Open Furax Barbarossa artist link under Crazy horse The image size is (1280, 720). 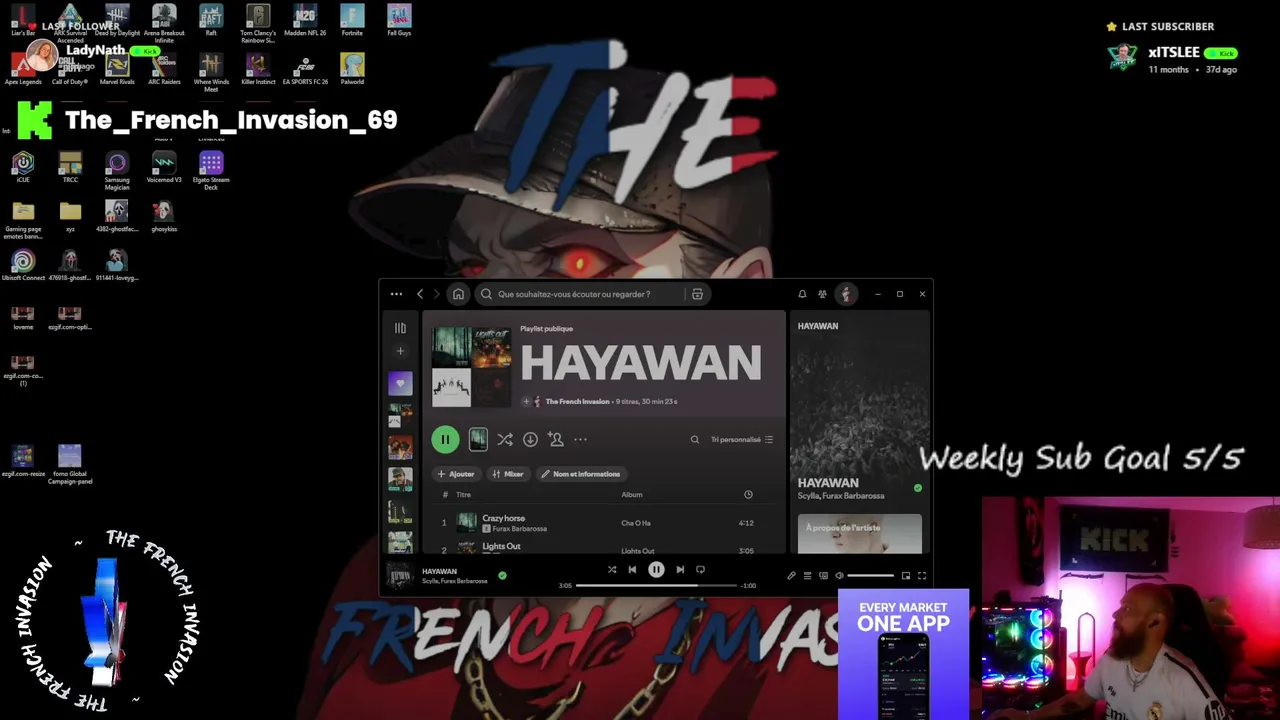[519, 529]
